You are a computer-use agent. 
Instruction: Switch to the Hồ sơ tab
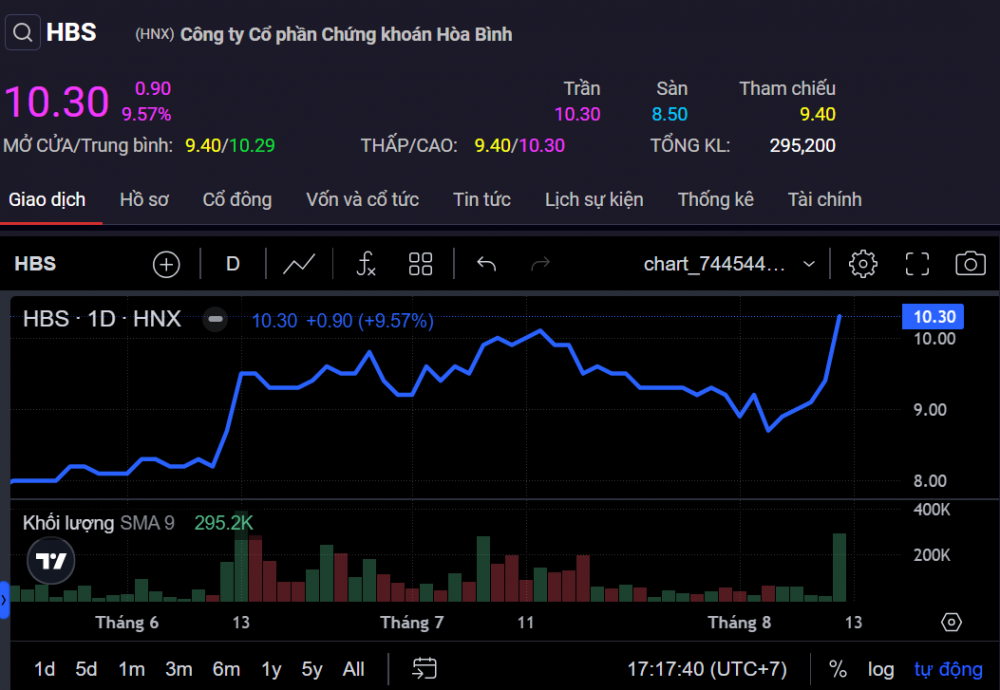tap(144, 199)
